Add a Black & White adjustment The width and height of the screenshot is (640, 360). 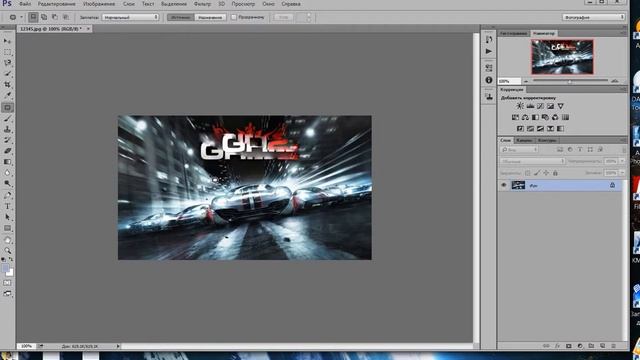coord(535,118)
